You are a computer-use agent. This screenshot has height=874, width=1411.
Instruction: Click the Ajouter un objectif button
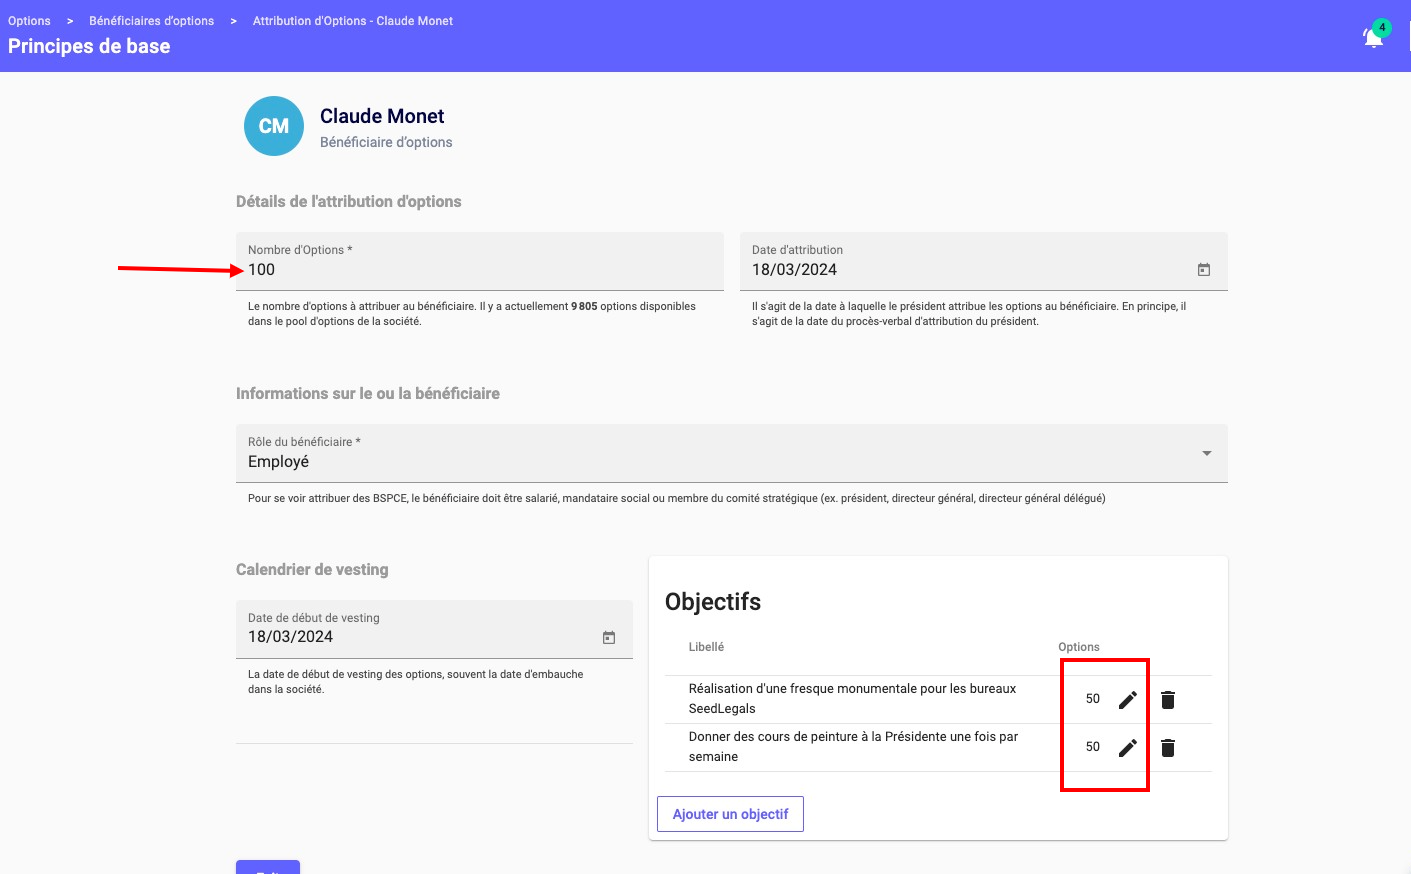point(730,814)
